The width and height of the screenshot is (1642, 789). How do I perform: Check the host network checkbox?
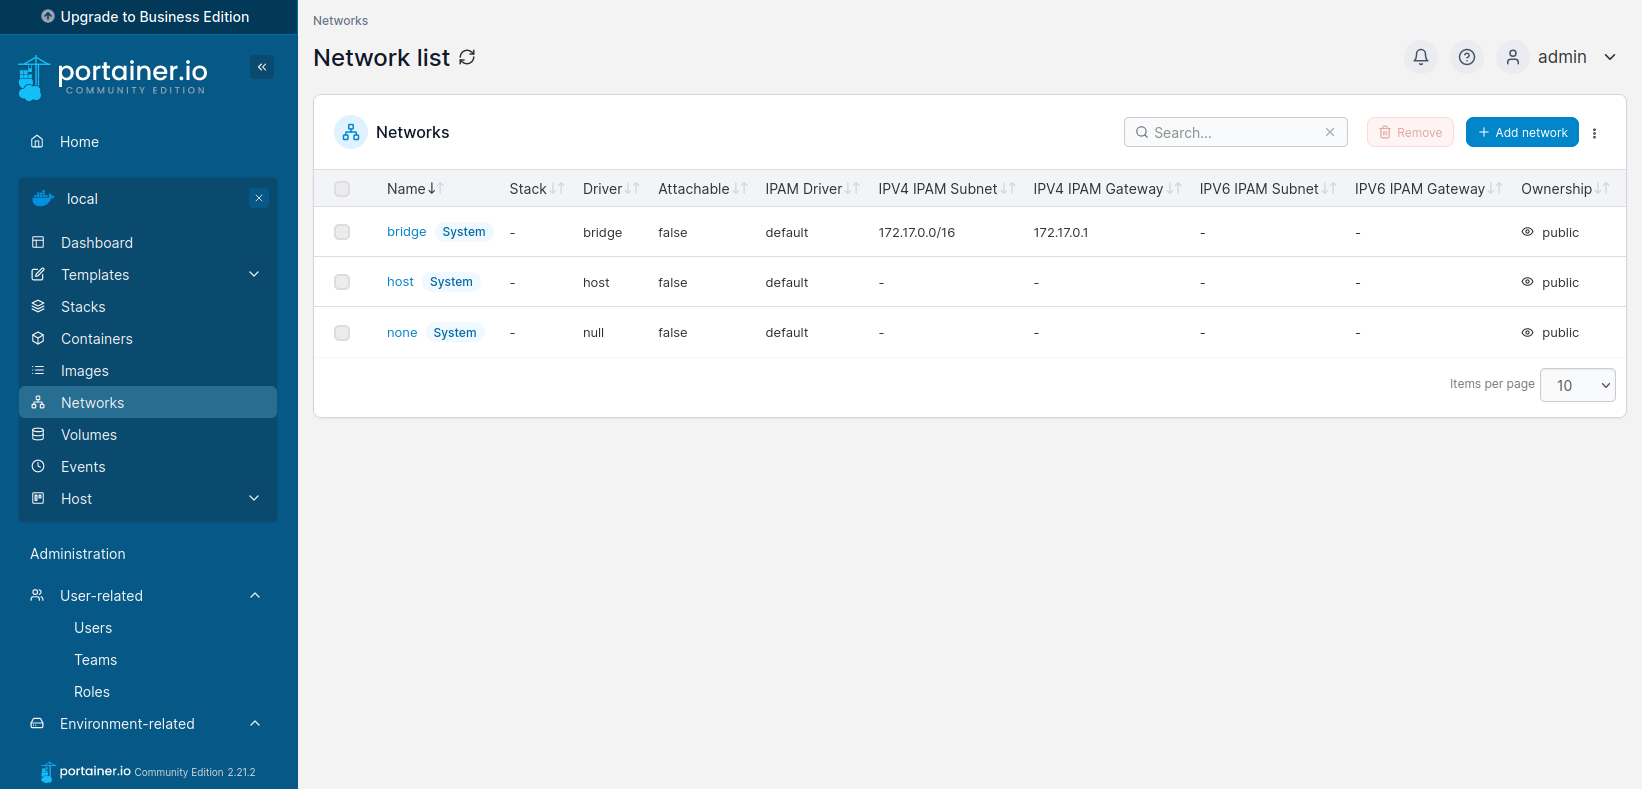[x=342, y=282]
